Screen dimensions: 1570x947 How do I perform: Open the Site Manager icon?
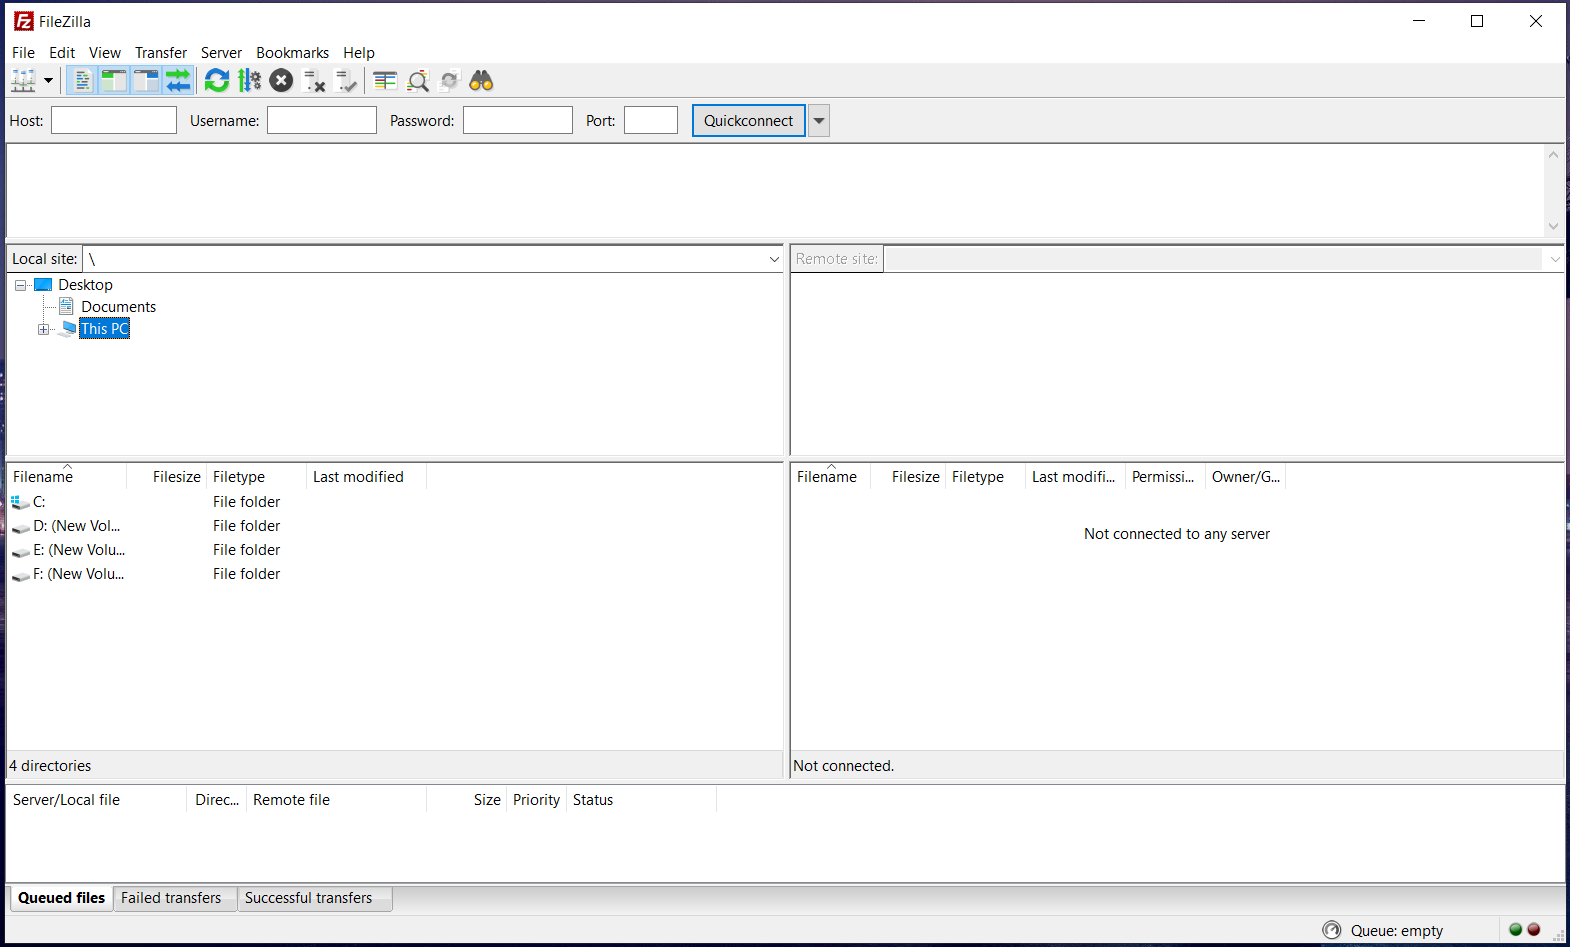(x=23, y=81)
